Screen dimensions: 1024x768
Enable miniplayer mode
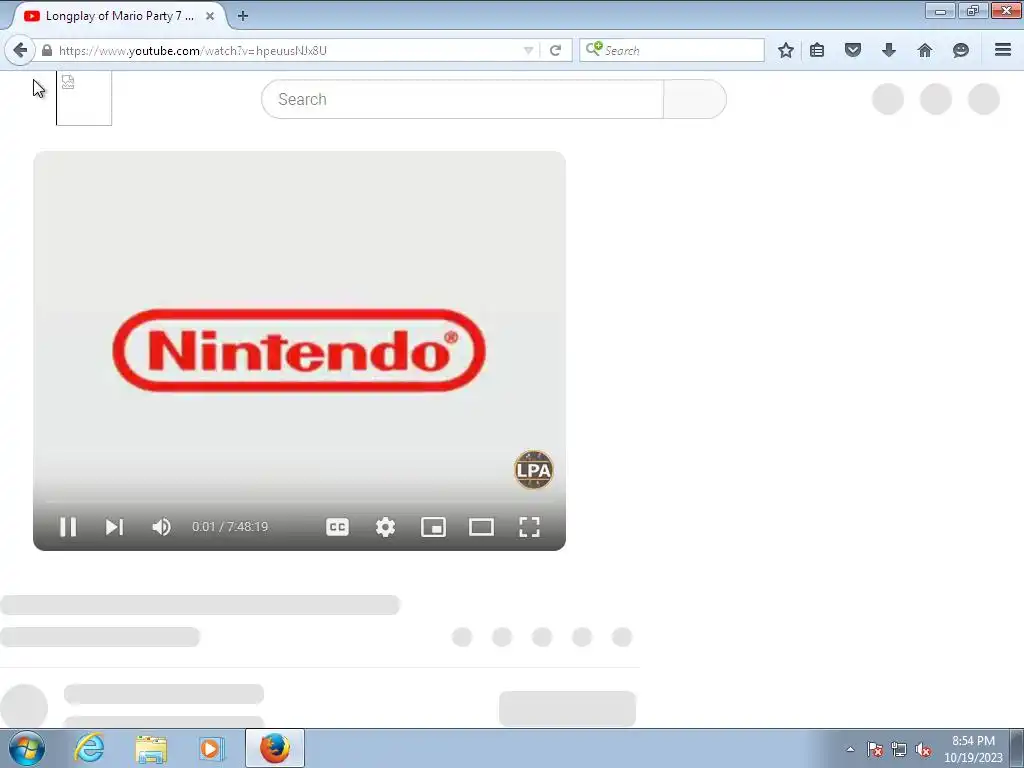(x=434, y=527)
